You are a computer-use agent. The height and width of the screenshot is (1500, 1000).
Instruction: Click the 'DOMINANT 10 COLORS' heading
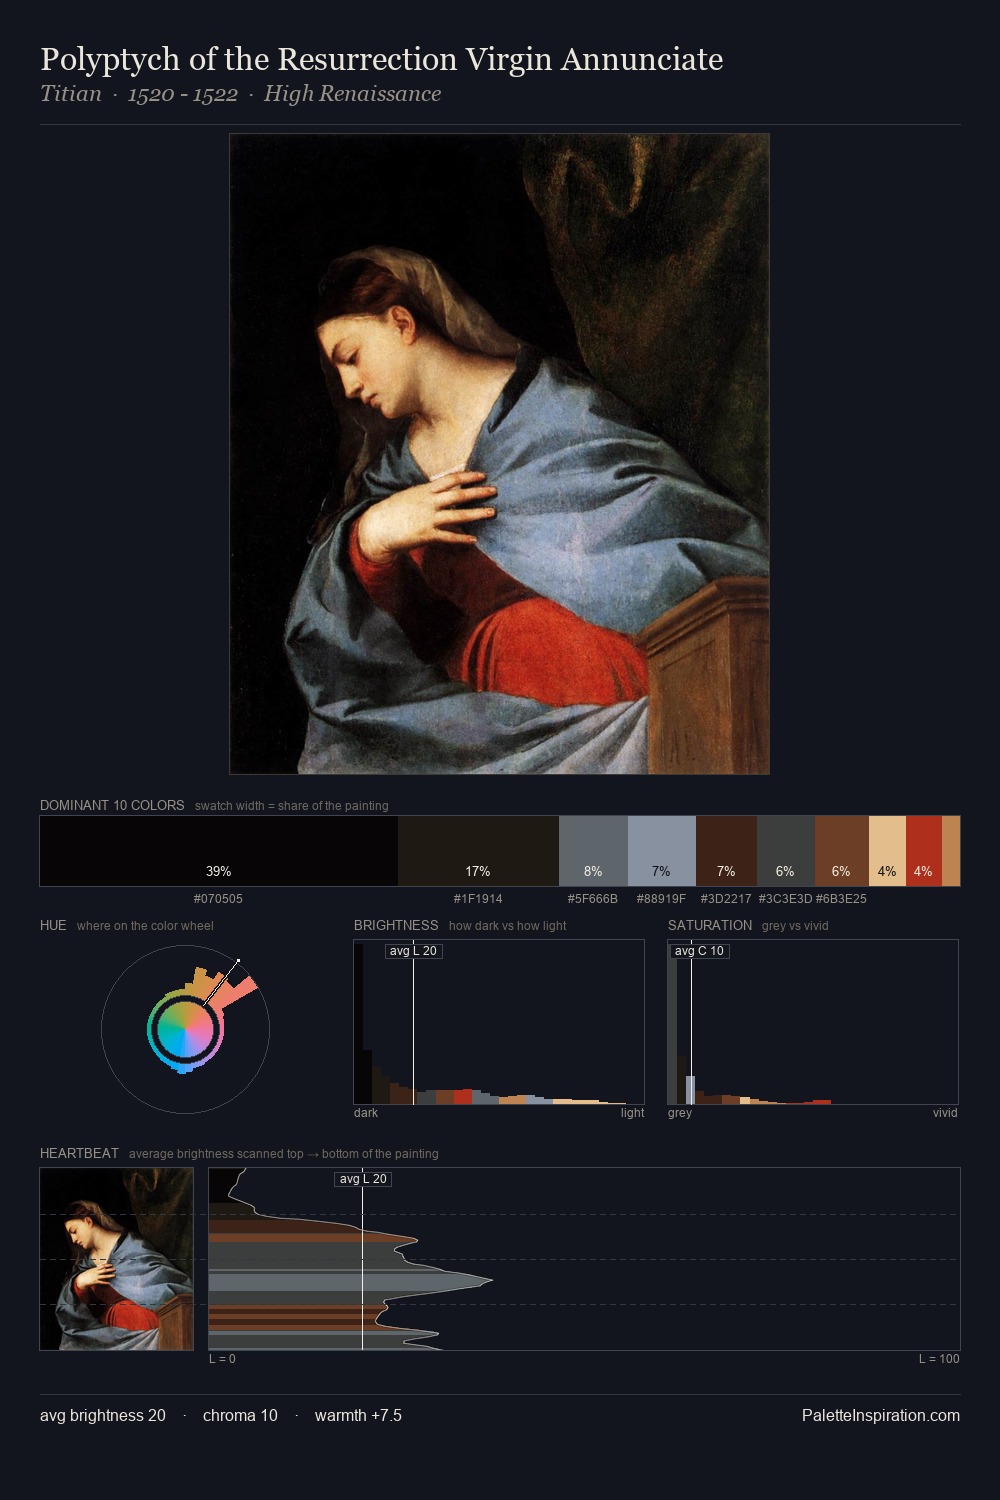pos(112,805)
